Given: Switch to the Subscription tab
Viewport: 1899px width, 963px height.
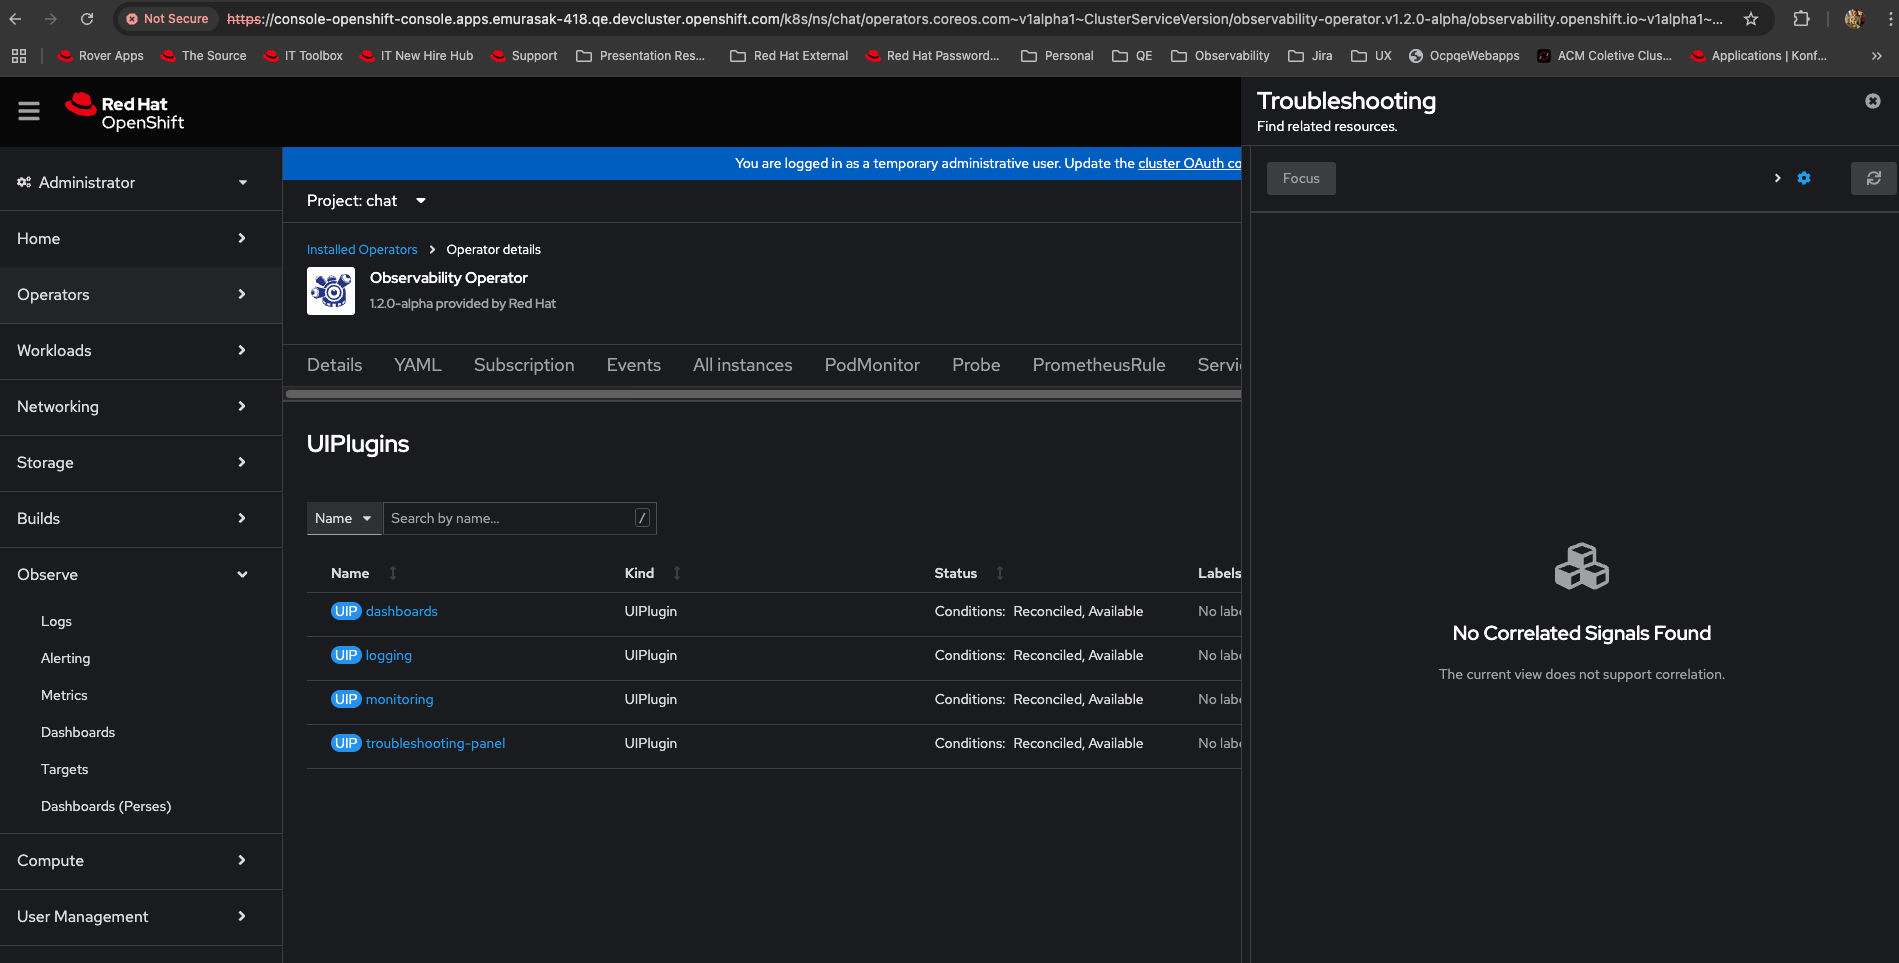Looking at the screenshot, I should pyautogui.click(x=524, y=365).
